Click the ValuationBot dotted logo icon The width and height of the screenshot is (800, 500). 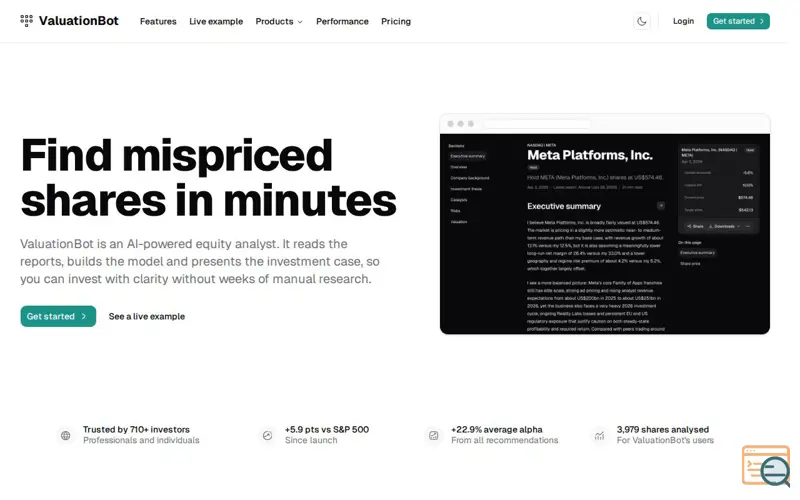27,20
